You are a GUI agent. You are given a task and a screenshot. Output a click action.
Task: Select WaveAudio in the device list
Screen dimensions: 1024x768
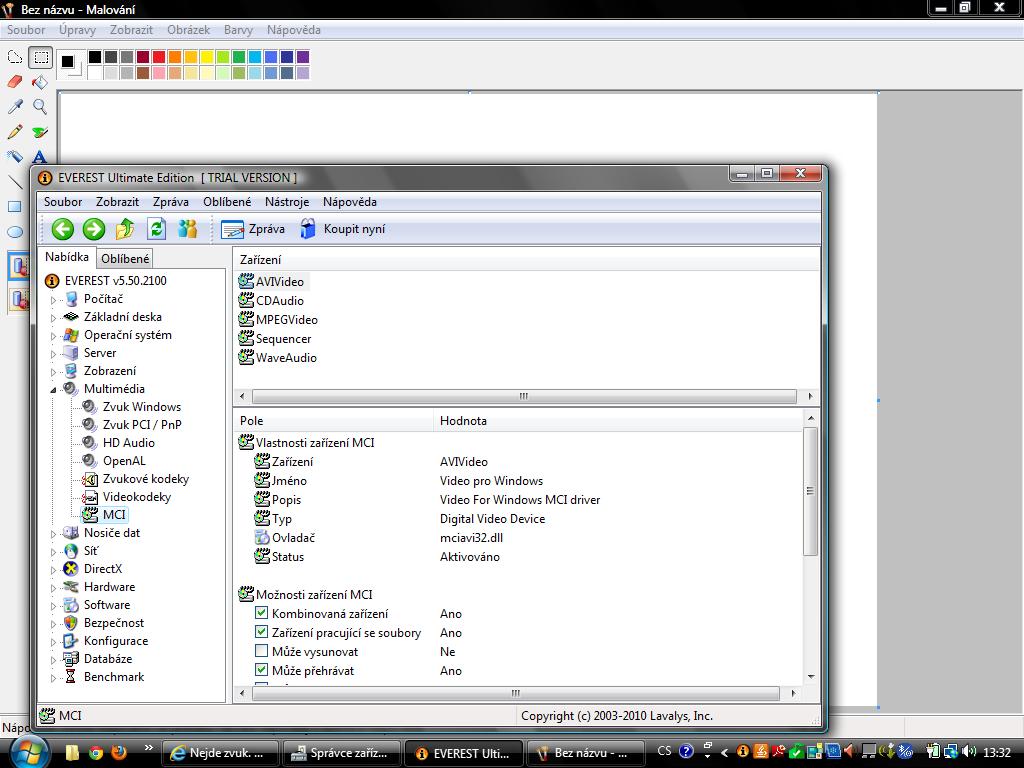coord(278,357)
